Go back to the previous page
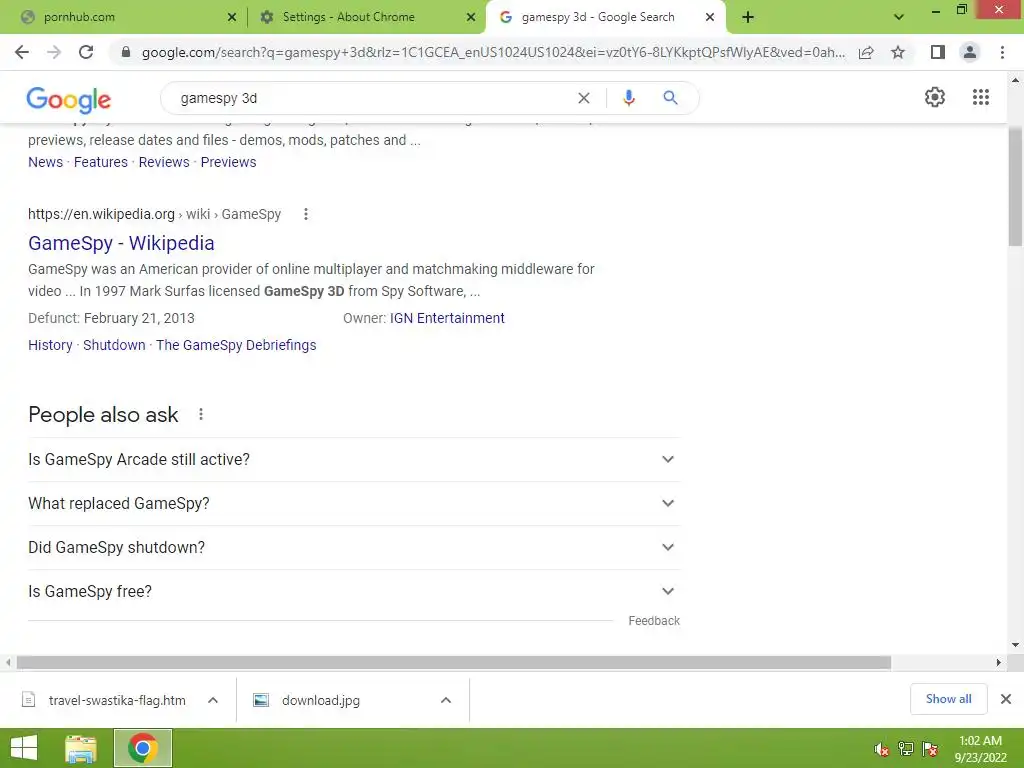The height and width of the screenshot is (768, 1024). click(x=22, y=52)
